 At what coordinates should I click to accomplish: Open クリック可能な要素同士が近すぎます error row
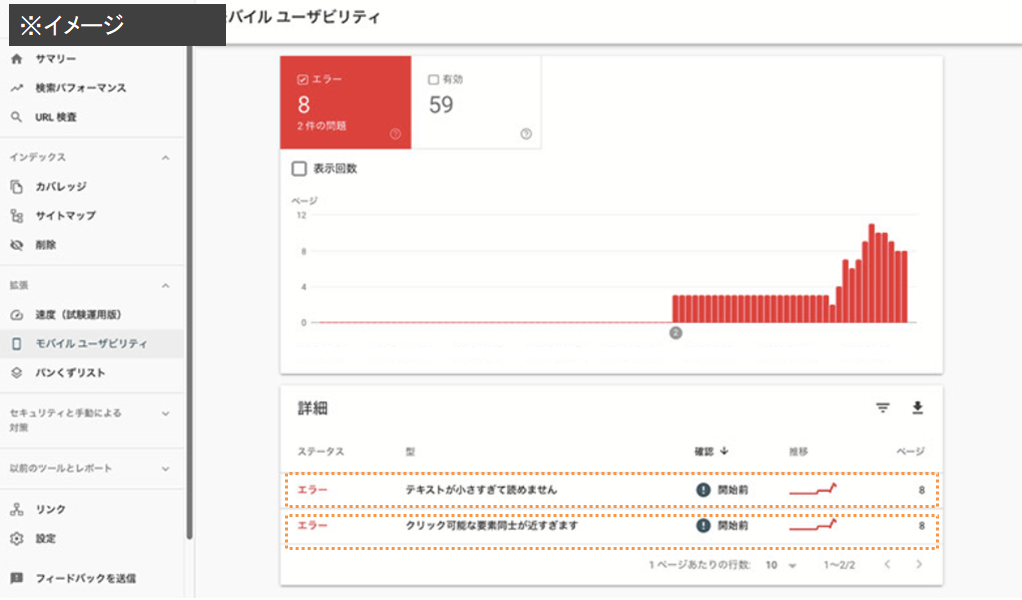611,532
